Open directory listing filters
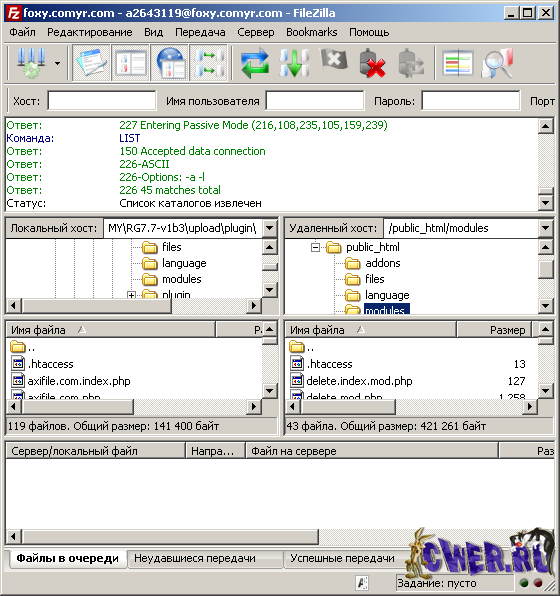 click(458, 63)
